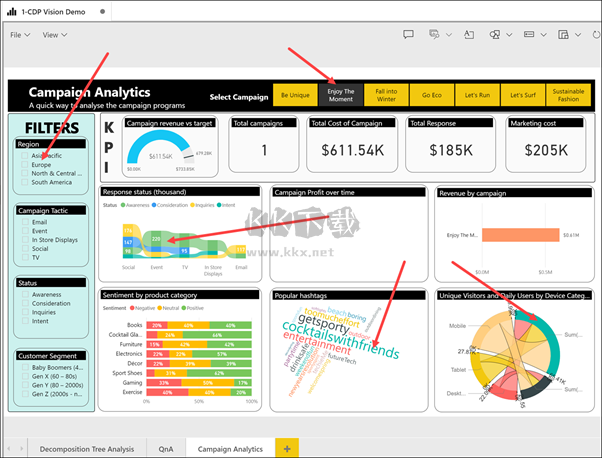Switch to the QnA page tab
This screenshot has height=458, width=602.
click(166, 449)
